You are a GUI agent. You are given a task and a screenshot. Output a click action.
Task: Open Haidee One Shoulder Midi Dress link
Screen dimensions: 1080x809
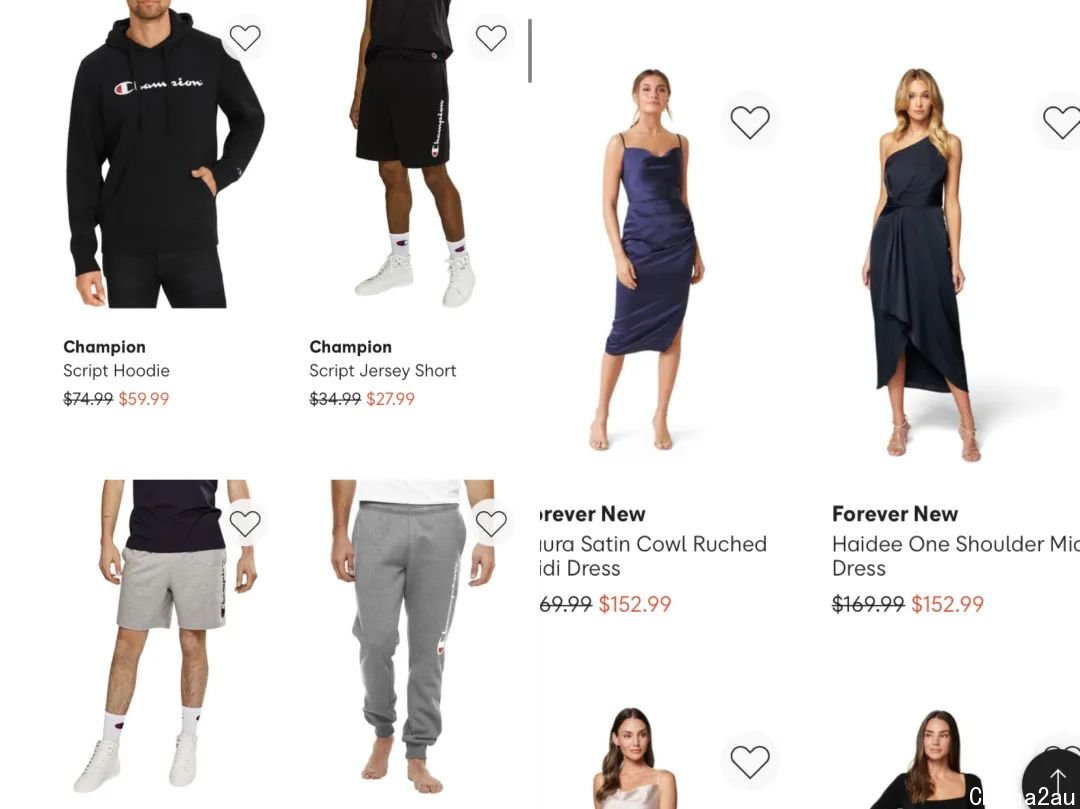point(956,556)
